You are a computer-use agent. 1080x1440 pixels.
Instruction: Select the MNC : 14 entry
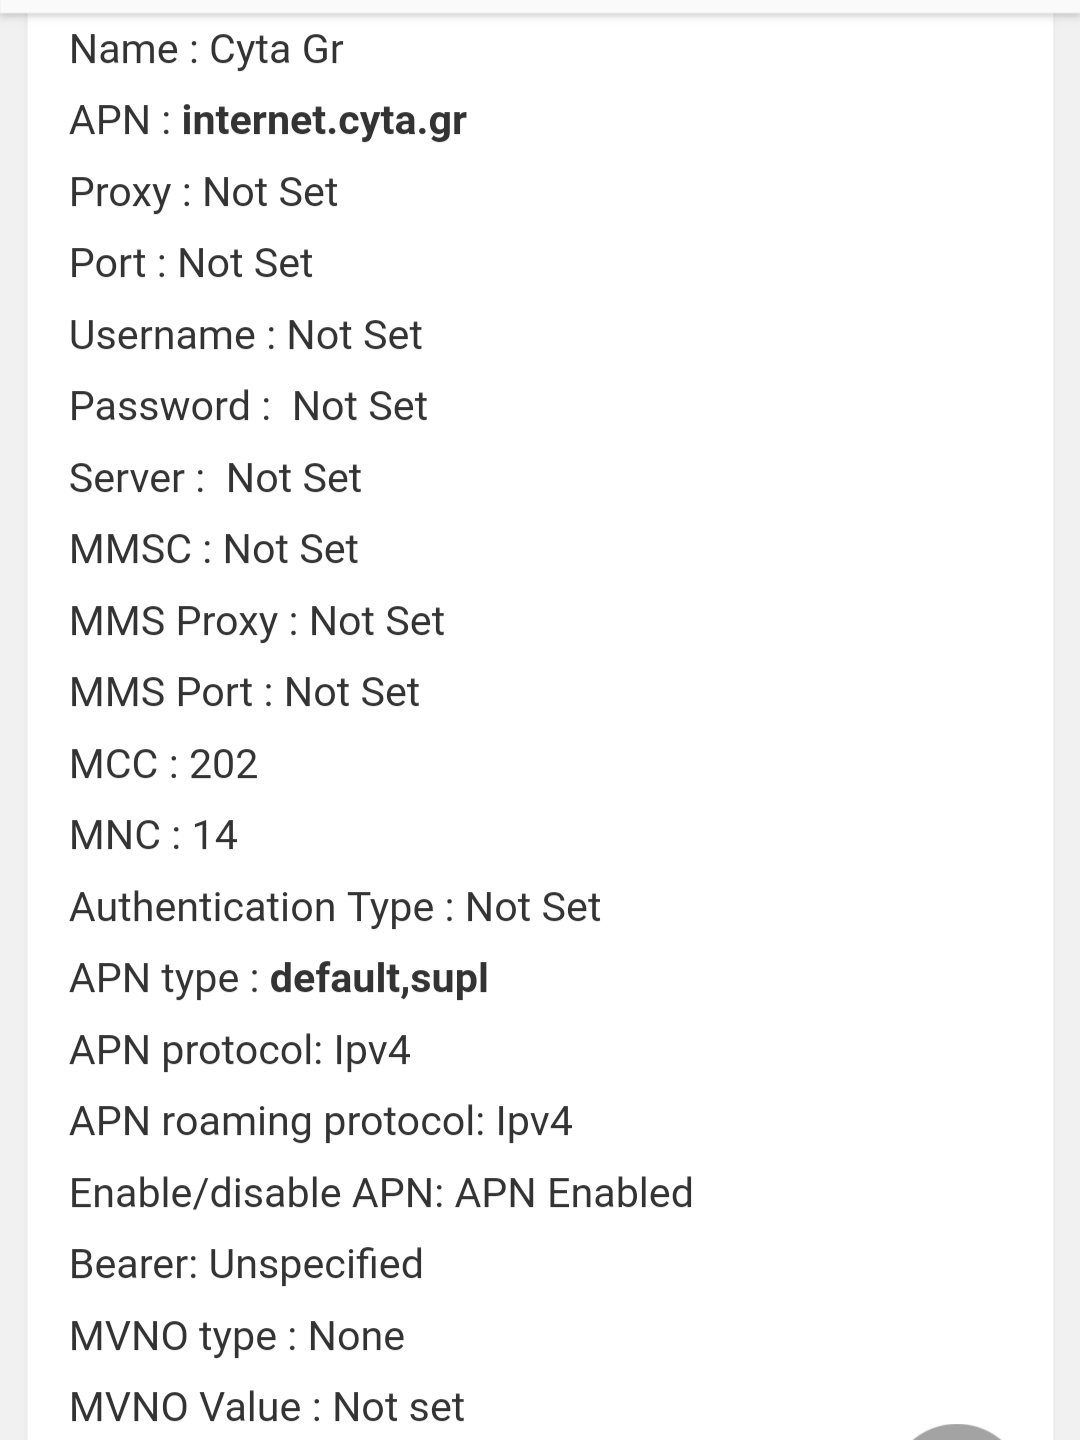pos(153,835)
